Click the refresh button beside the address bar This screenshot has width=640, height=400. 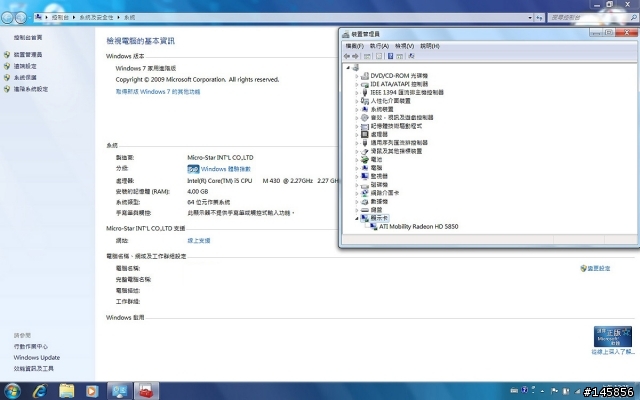(540, 18)
